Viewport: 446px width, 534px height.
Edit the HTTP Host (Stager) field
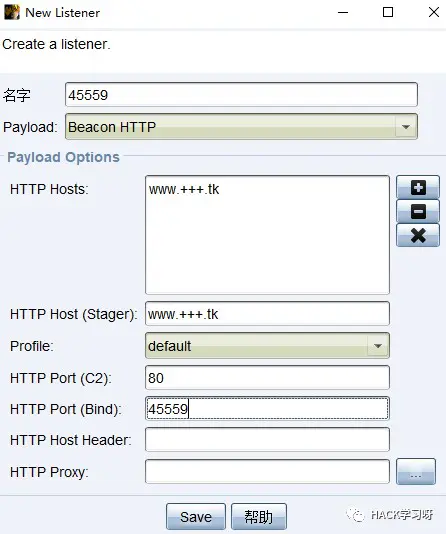(x=267, y=313)
